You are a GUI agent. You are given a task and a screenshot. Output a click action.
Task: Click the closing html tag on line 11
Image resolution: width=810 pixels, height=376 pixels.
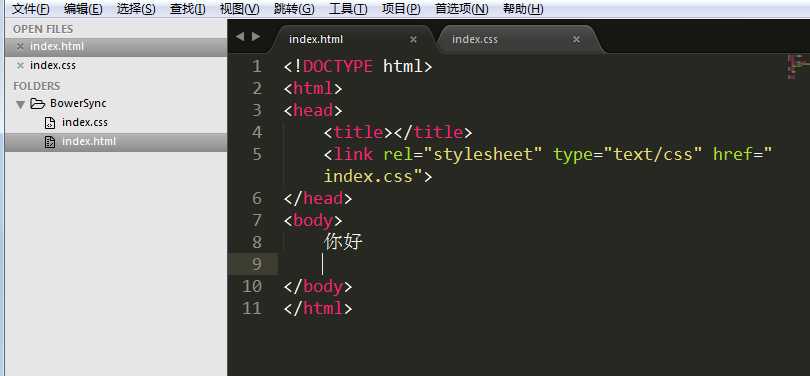(318, 308)
